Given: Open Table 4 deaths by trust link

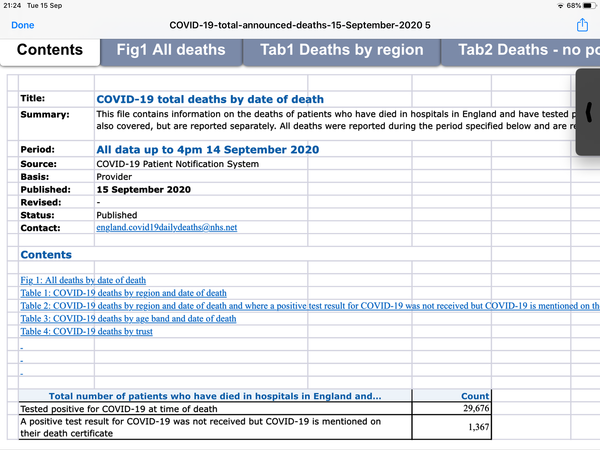Looking at the screenshot, I should (86, 331).
